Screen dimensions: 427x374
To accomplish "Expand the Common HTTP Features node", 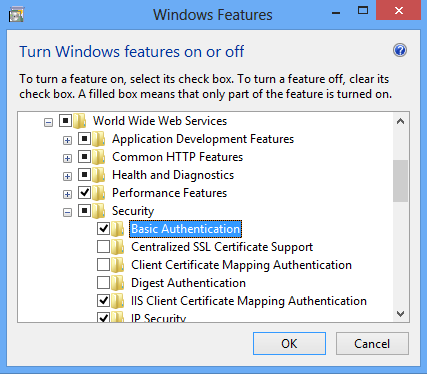I will click(67, 159).
